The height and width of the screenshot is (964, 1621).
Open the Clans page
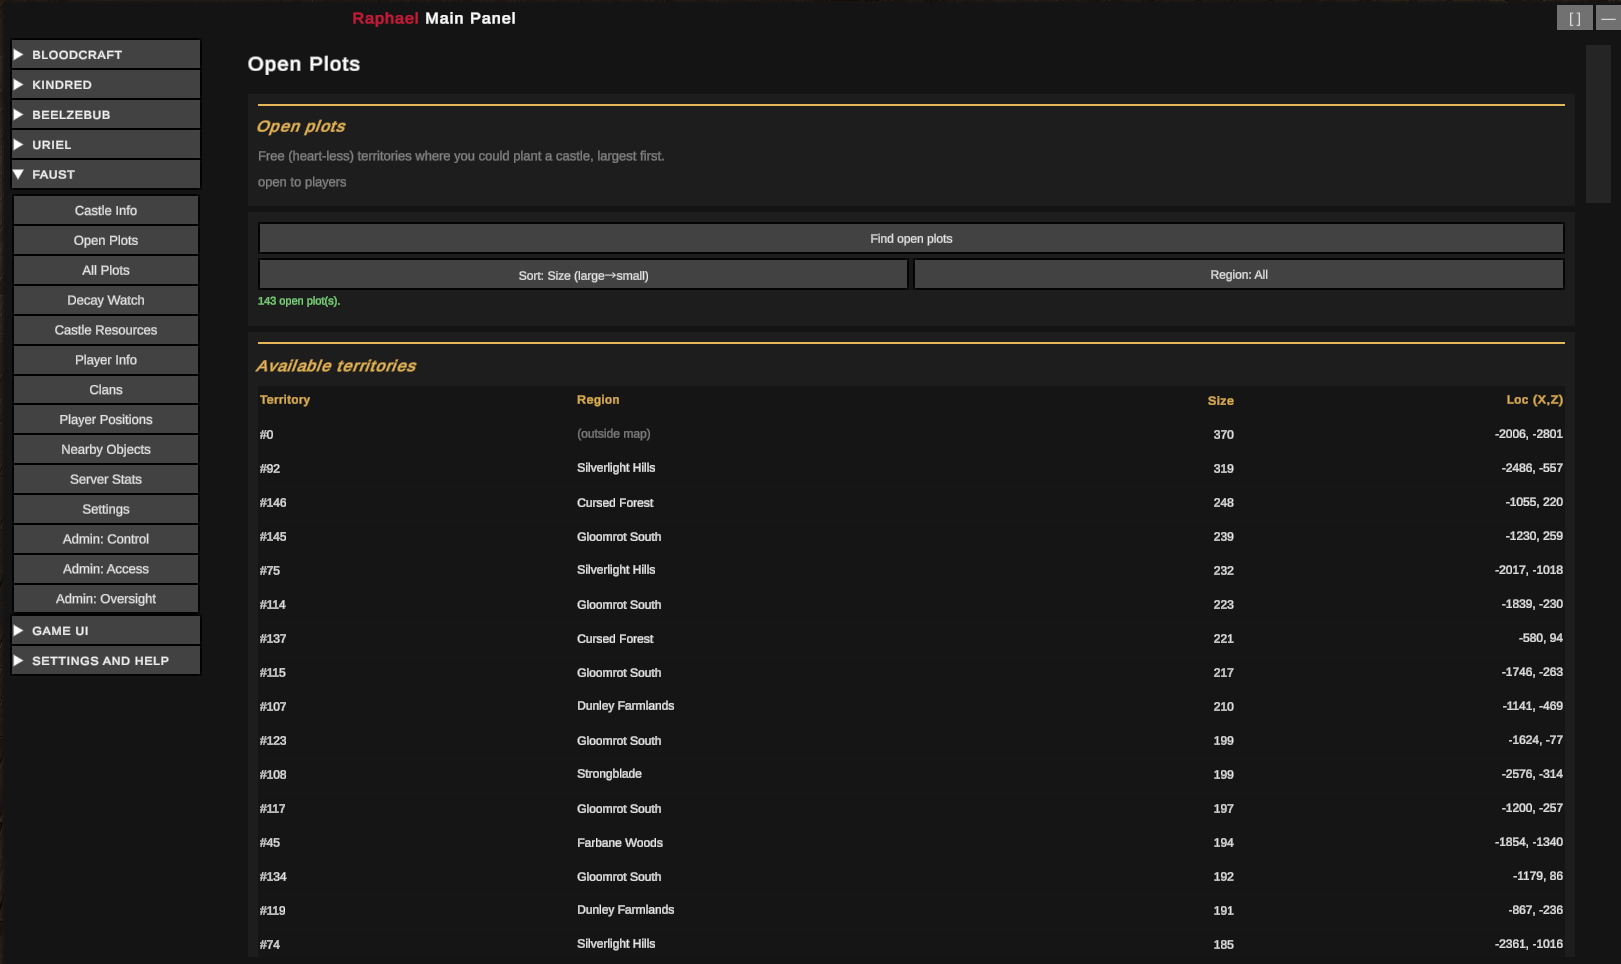coord(106,390)
